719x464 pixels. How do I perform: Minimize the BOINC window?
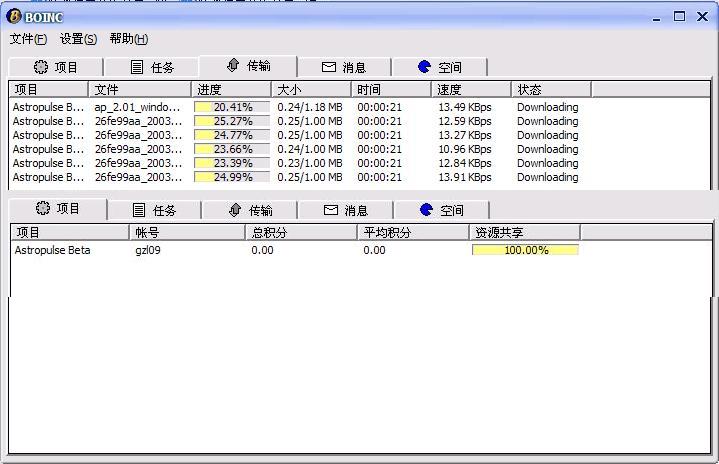[x=657, y=17]
